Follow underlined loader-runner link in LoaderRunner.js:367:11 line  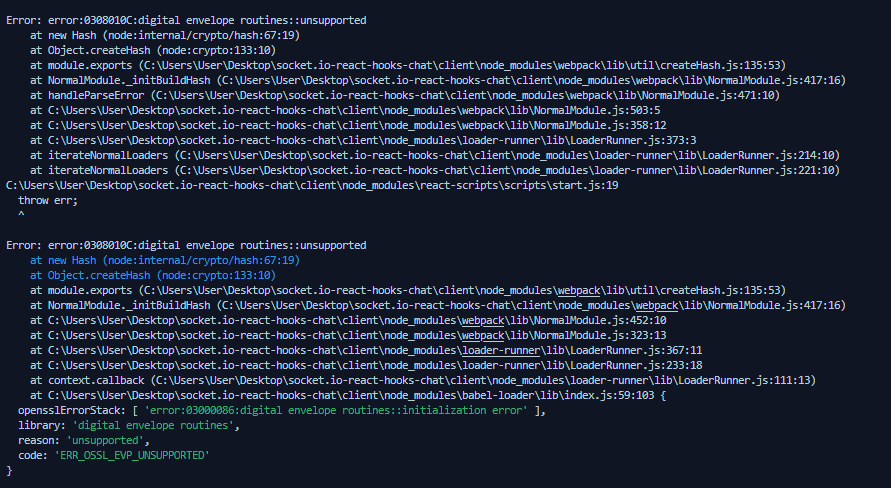(x=501, y=351)
